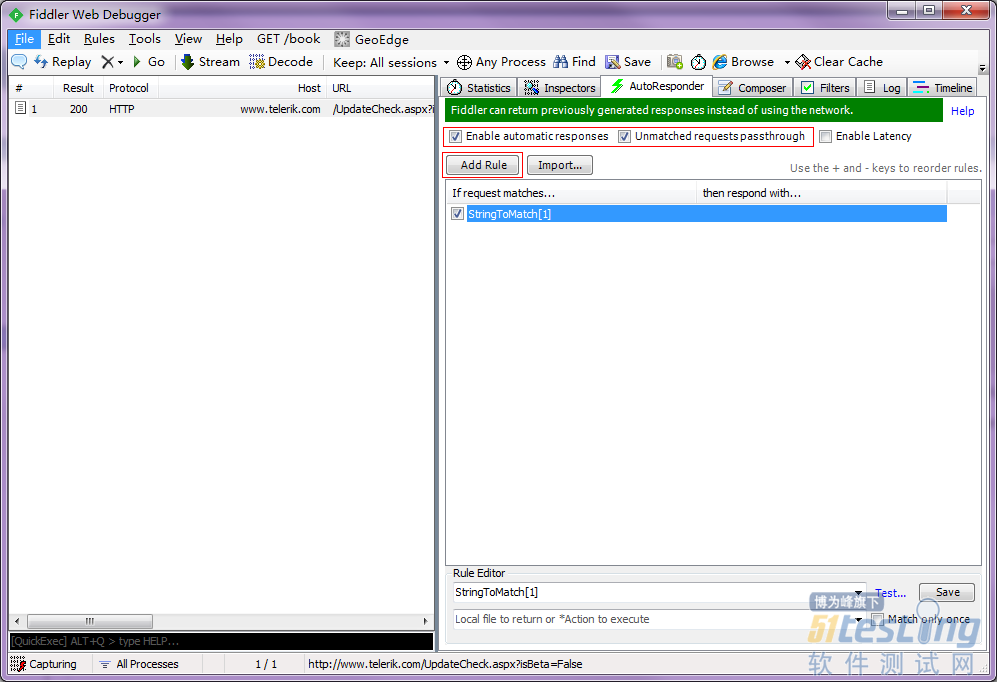Image resolution: width=997 pixels, height=682 pixels.
Task: Toggle Decode in toolbar
Action: [281, 62]
